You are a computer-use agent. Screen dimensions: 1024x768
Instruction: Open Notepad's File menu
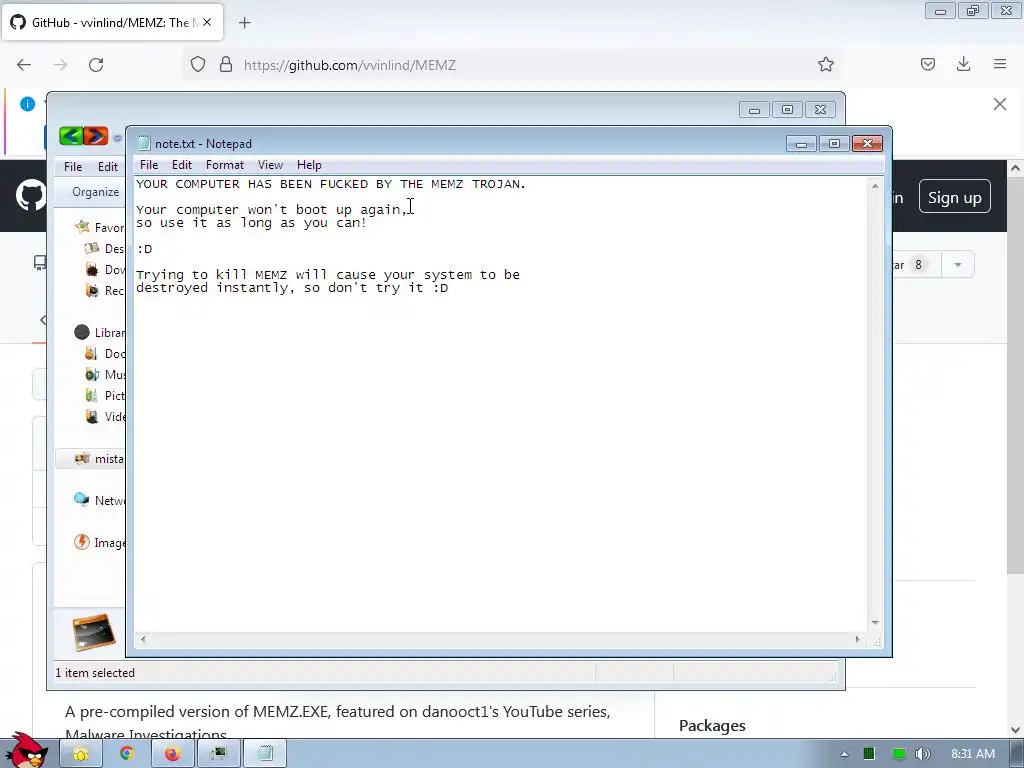pyautogui.click(x=149, y=165)
